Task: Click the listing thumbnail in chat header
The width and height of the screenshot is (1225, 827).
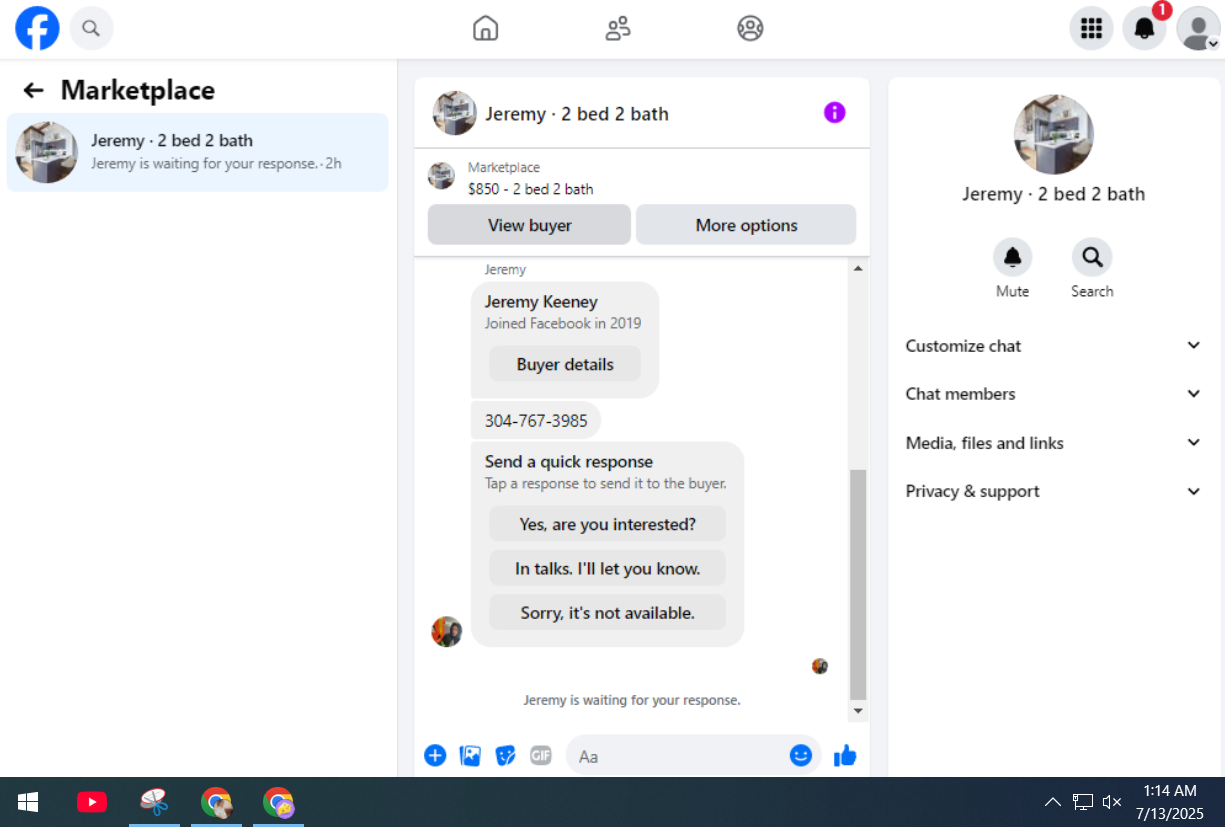Action: point(454,113)
